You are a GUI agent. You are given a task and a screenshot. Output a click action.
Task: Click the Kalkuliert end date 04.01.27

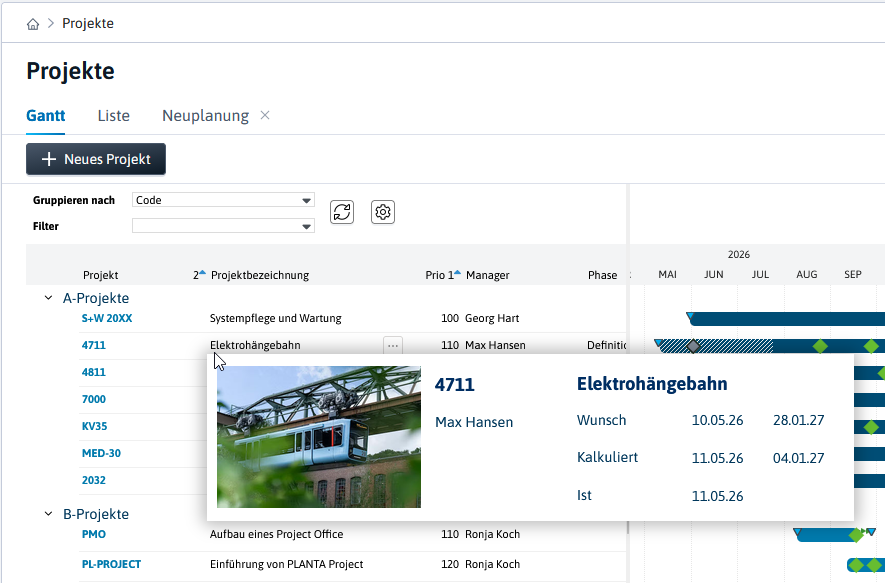point(799,458)
